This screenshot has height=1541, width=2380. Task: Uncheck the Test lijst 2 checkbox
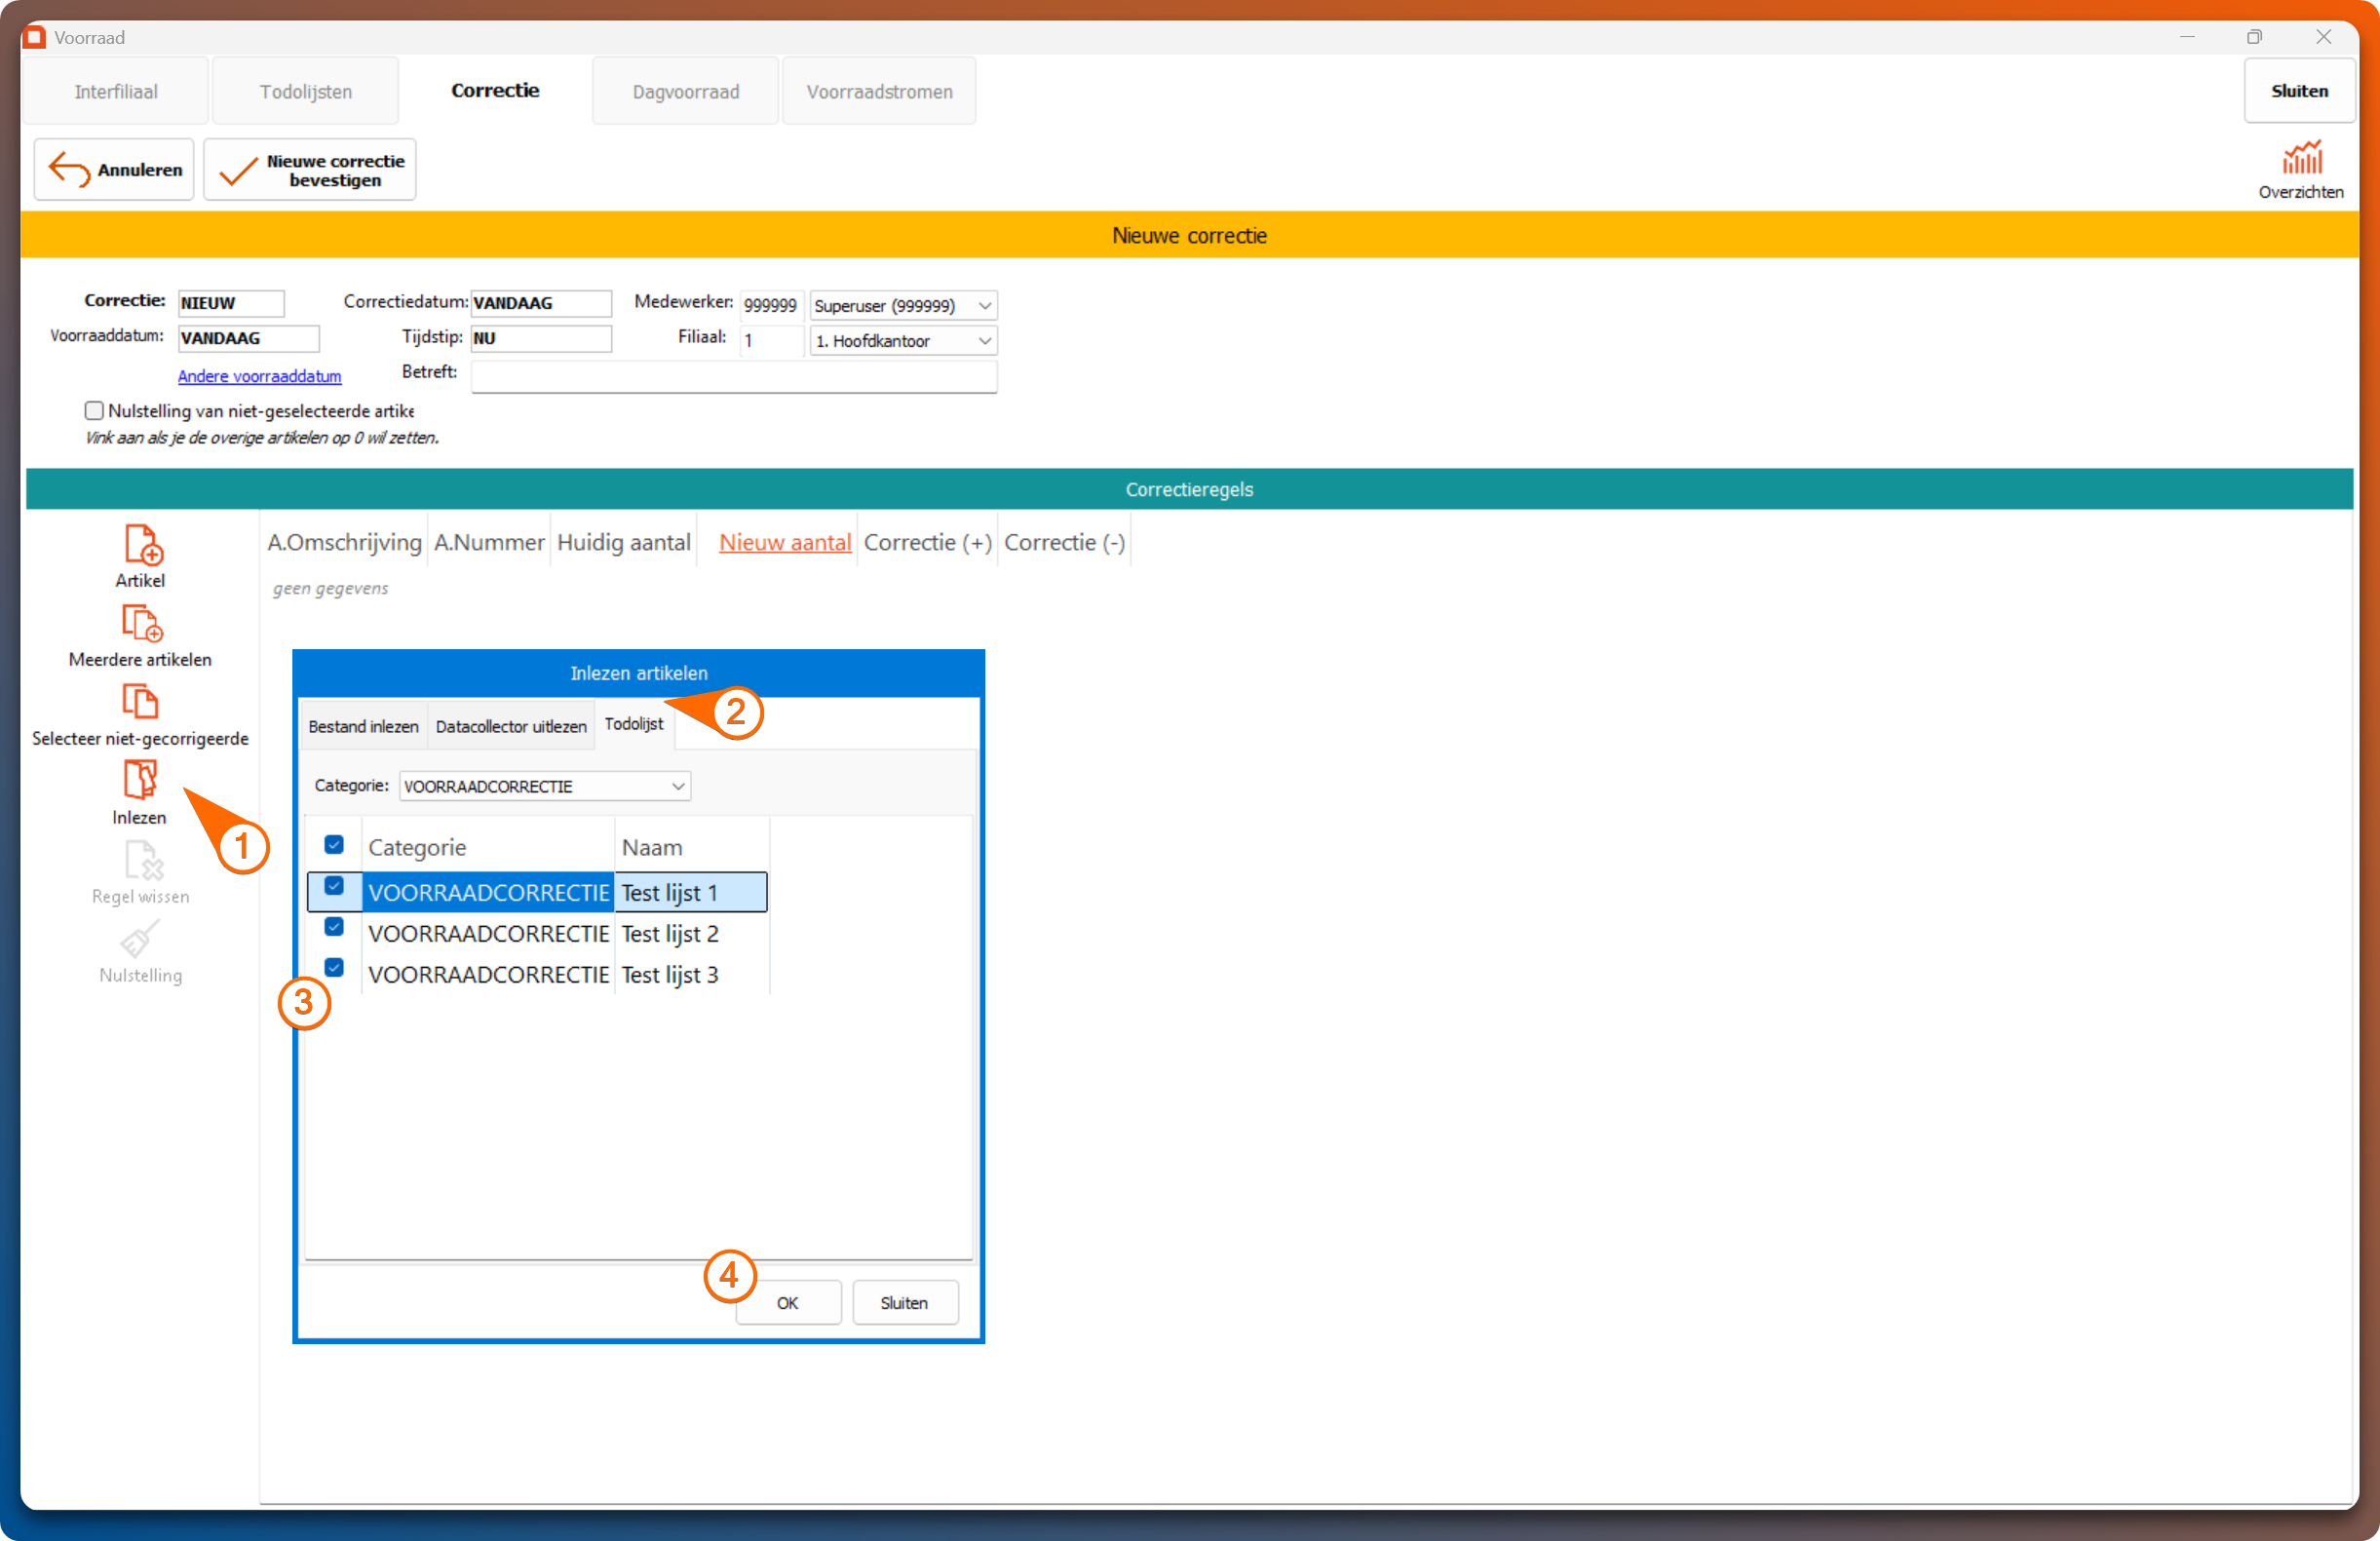334,928
